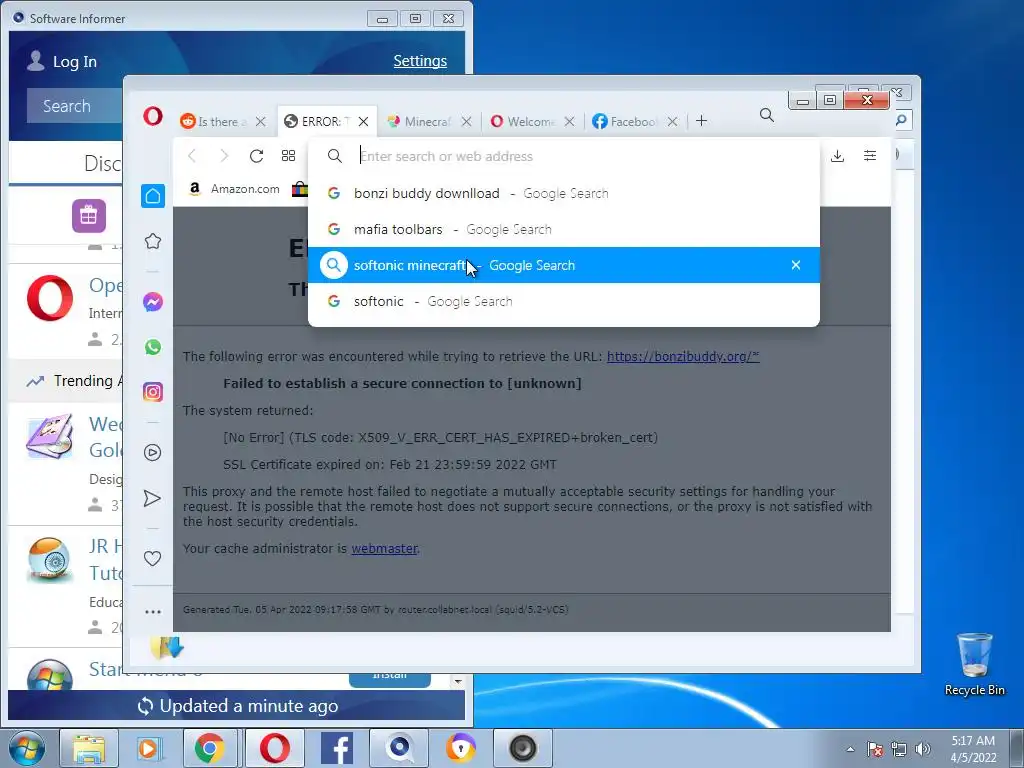The height and width of the screenshot is (768, 1024).
Task: Click the webmaster link
Action: 384,549
